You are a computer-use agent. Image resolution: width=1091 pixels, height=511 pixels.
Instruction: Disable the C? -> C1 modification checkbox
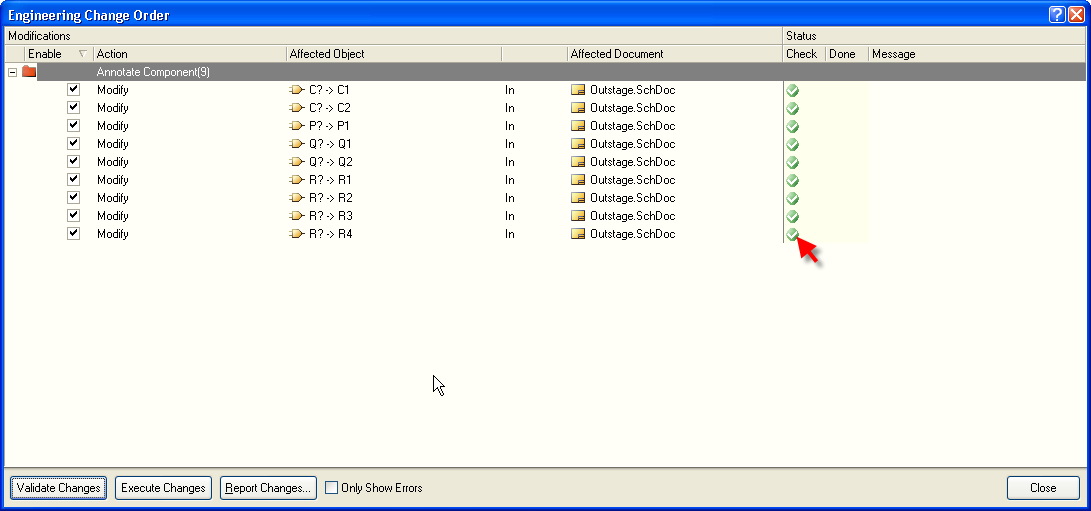coord(73,90)
